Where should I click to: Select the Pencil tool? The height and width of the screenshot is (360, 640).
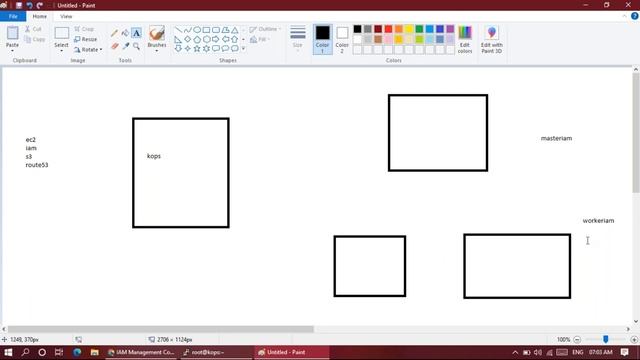[x=115, y=33]
